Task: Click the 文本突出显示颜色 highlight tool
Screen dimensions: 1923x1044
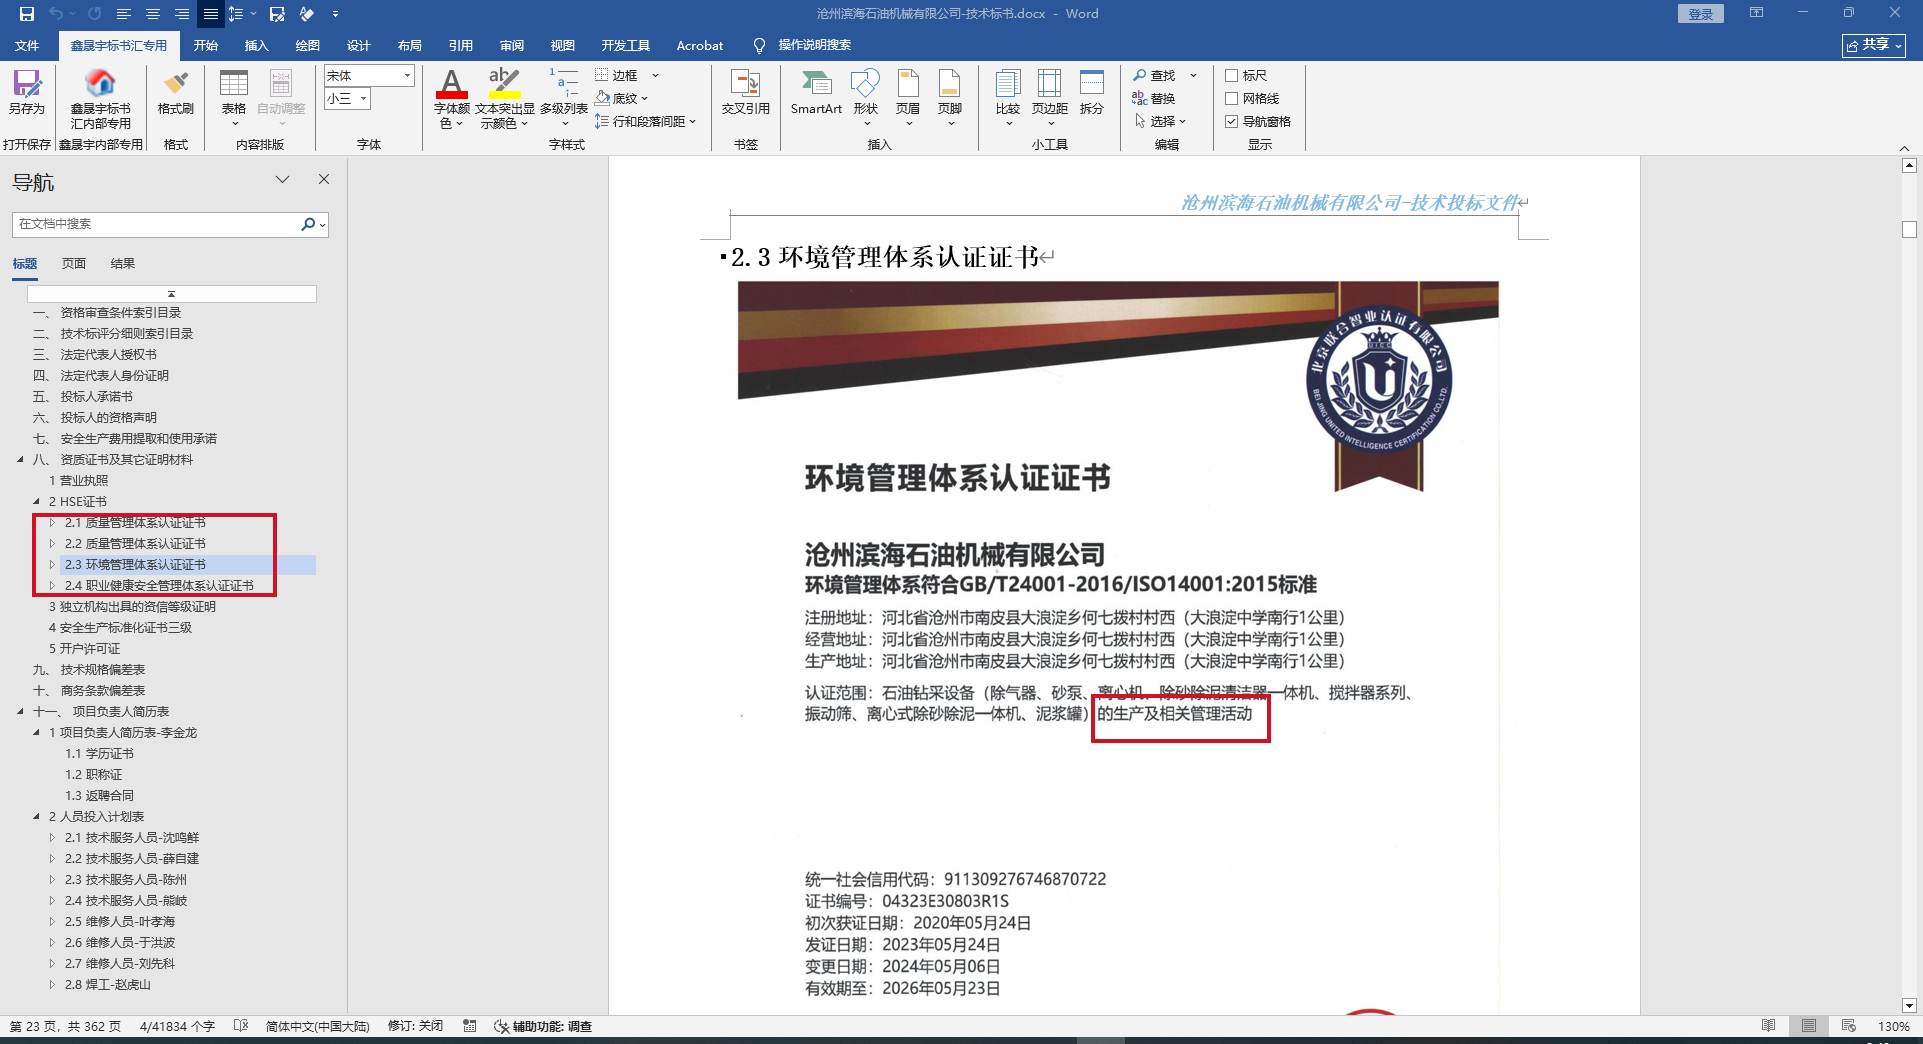Action: point(505,97)
